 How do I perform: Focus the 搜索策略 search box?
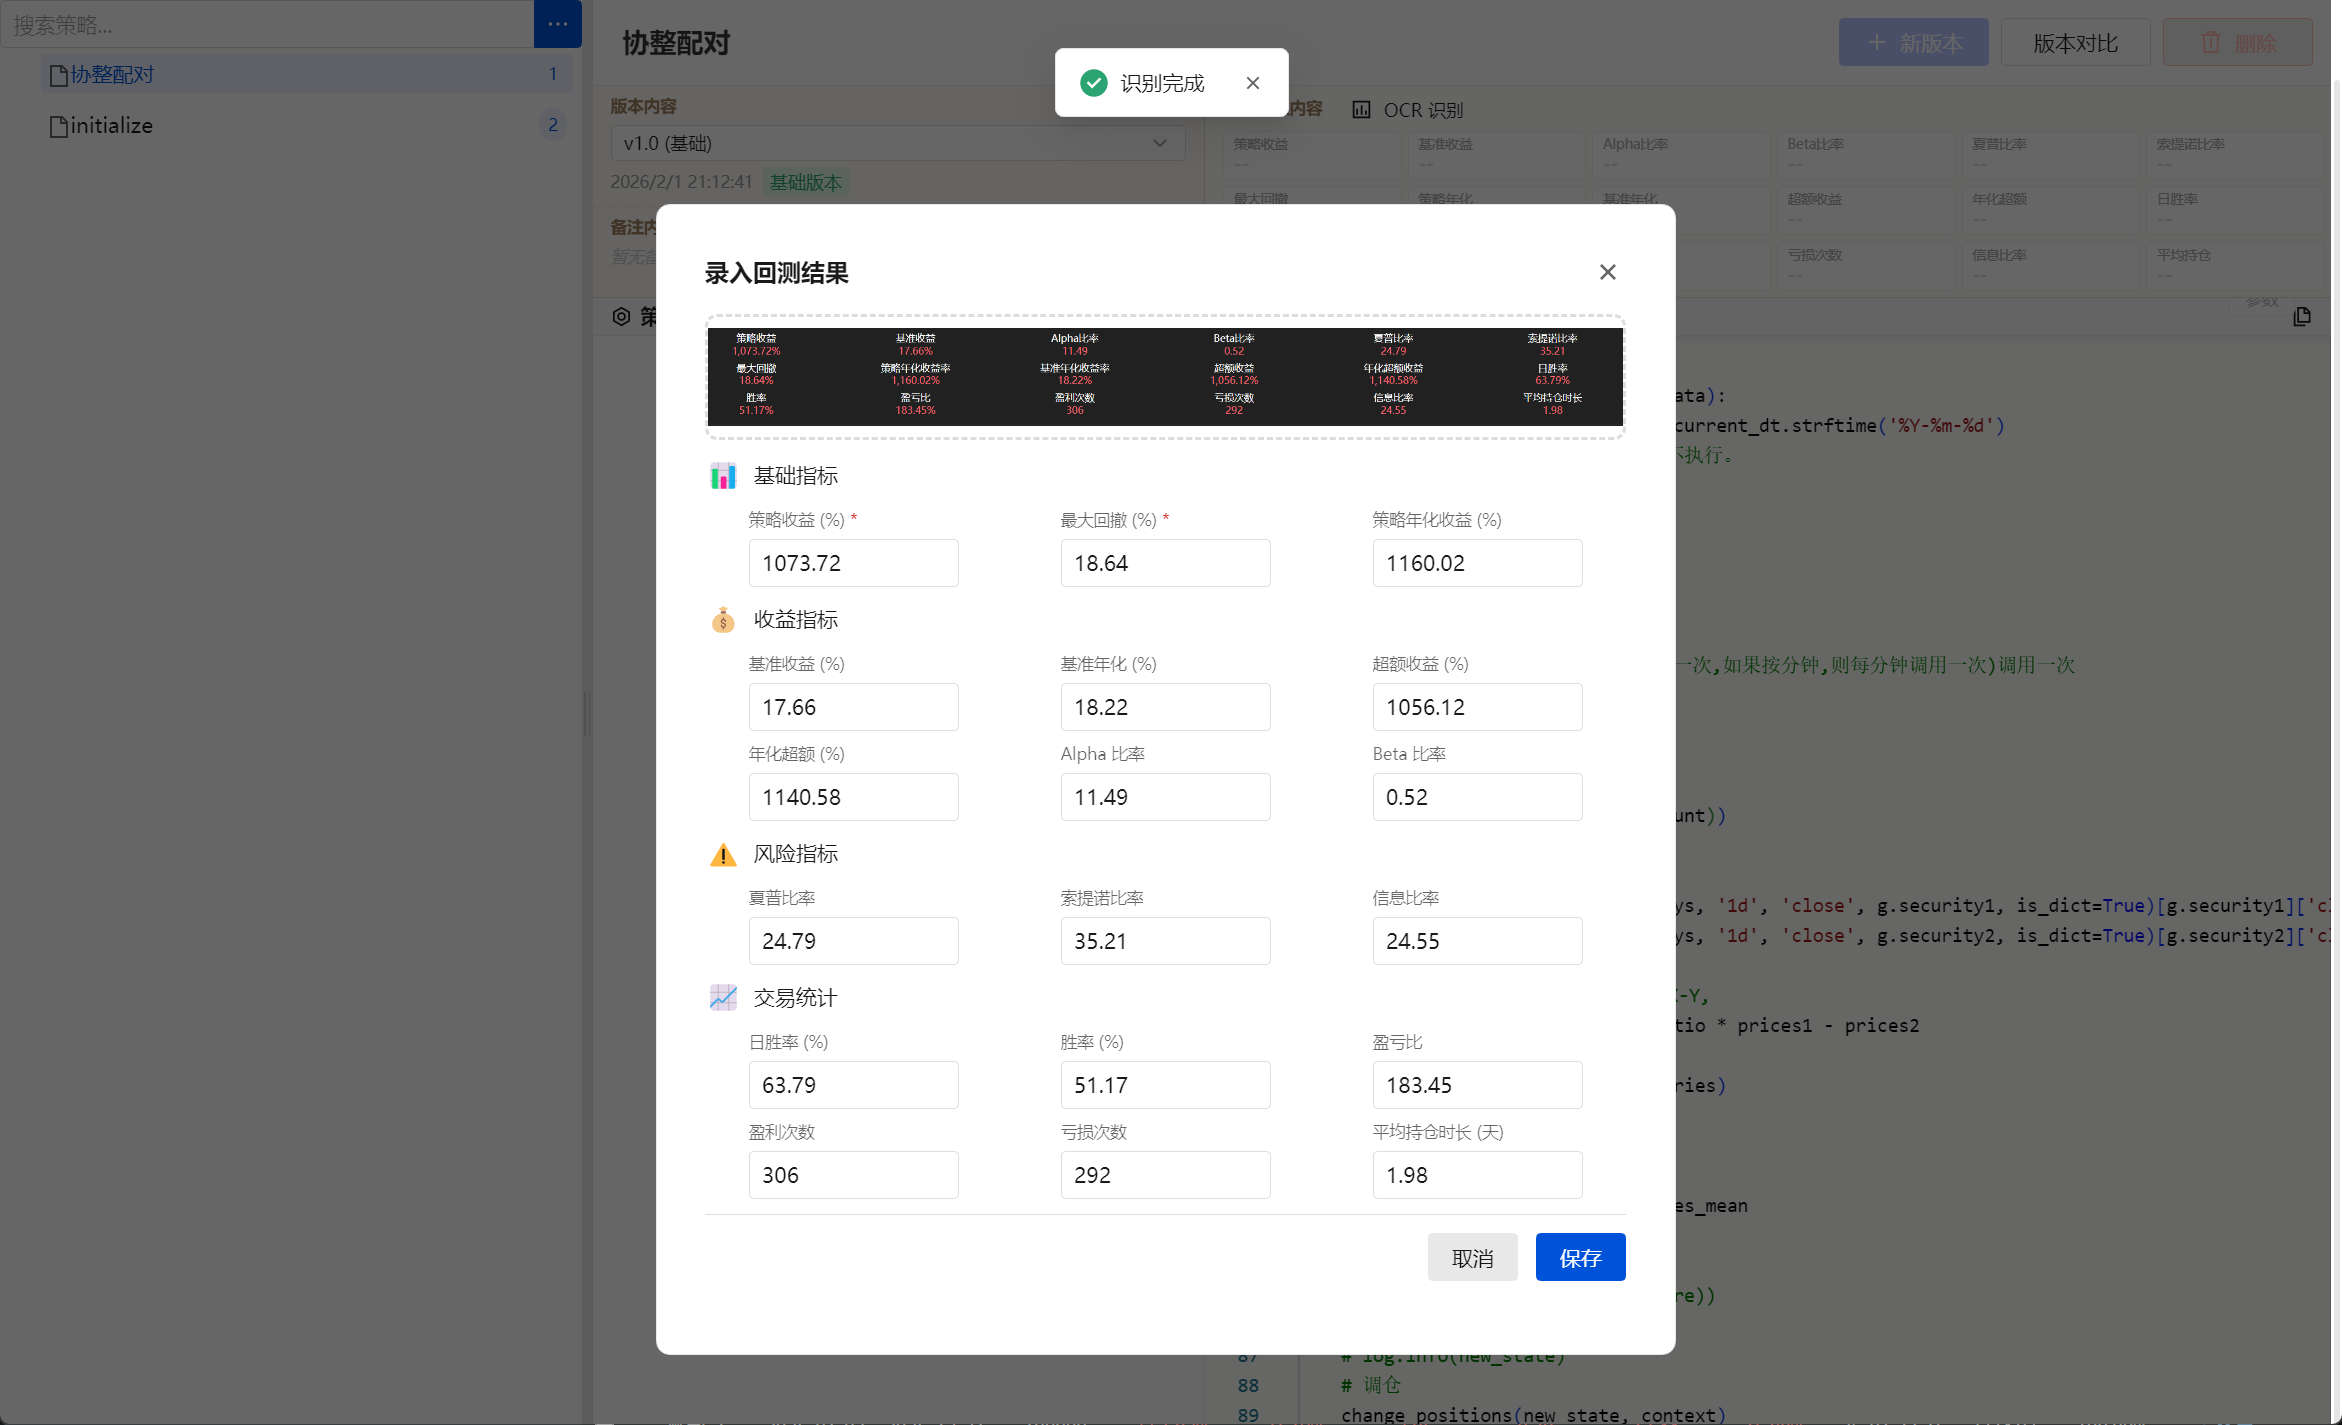(x=267, y=24)
